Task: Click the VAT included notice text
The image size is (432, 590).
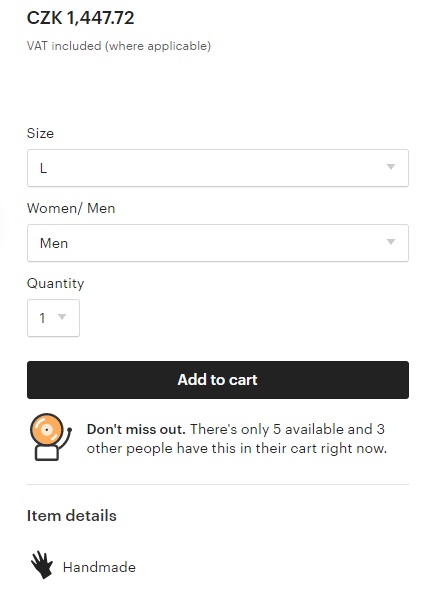Action: click(x=119, y=46)
